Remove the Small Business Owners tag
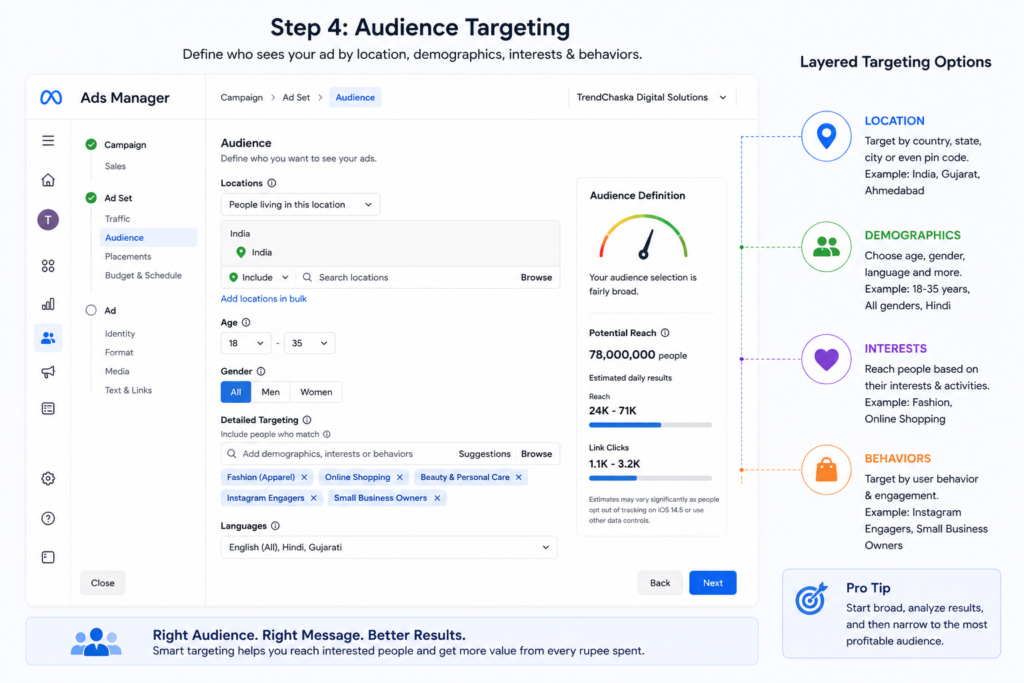Screen dimensions: 1024x683 click(x=438, y=498)
